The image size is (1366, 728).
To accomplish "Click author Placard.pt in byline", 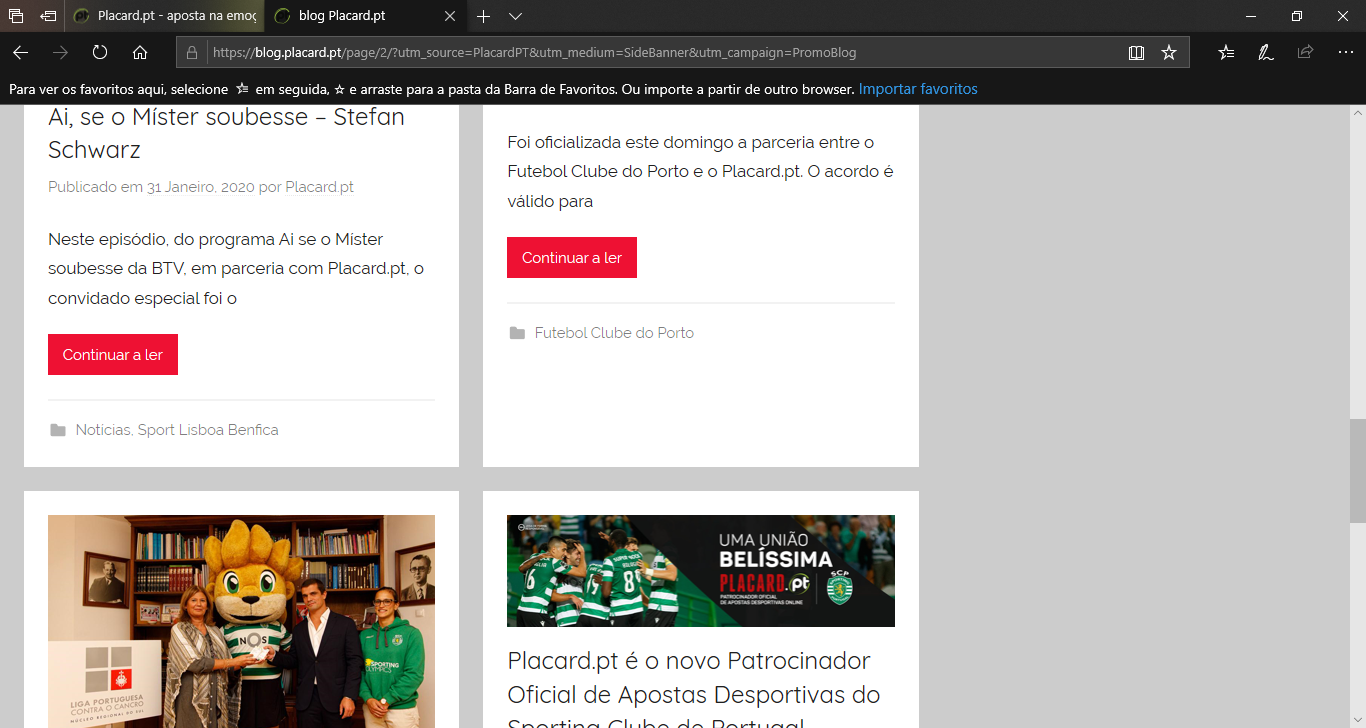I will coord(319,187).
